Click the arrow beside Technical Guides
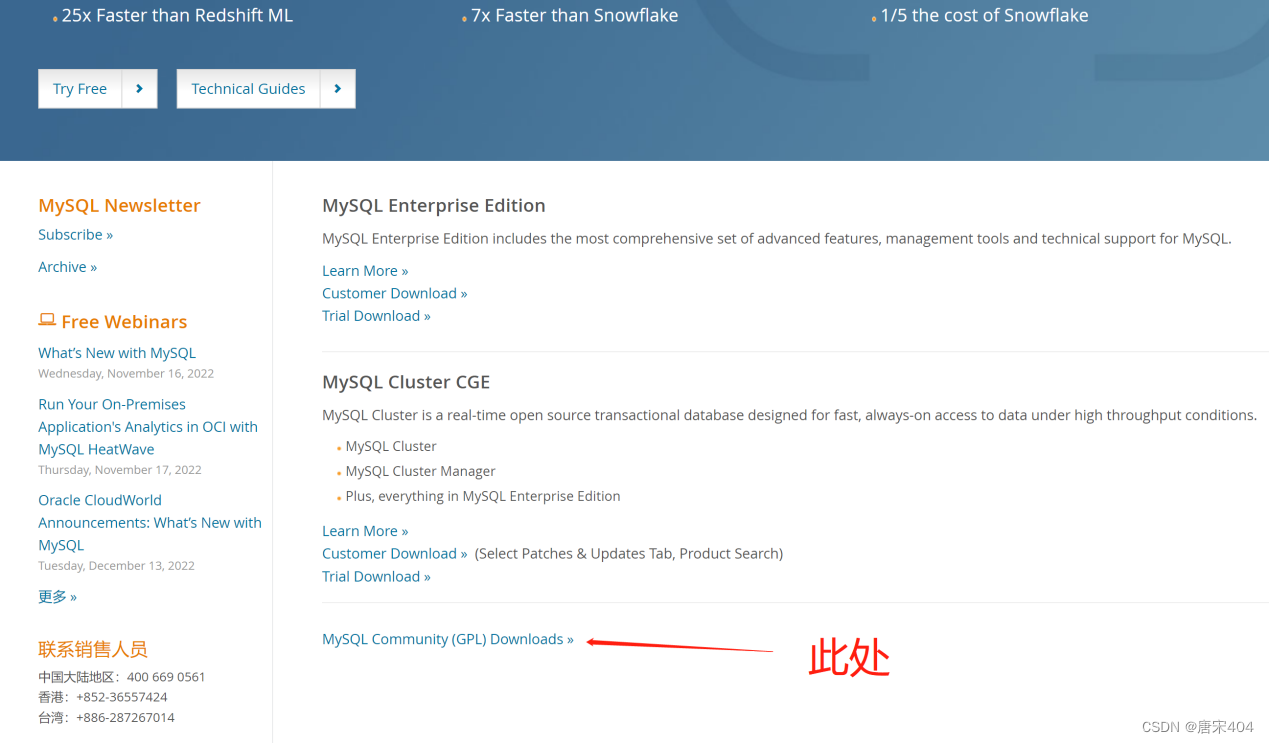 click(338, 89)
